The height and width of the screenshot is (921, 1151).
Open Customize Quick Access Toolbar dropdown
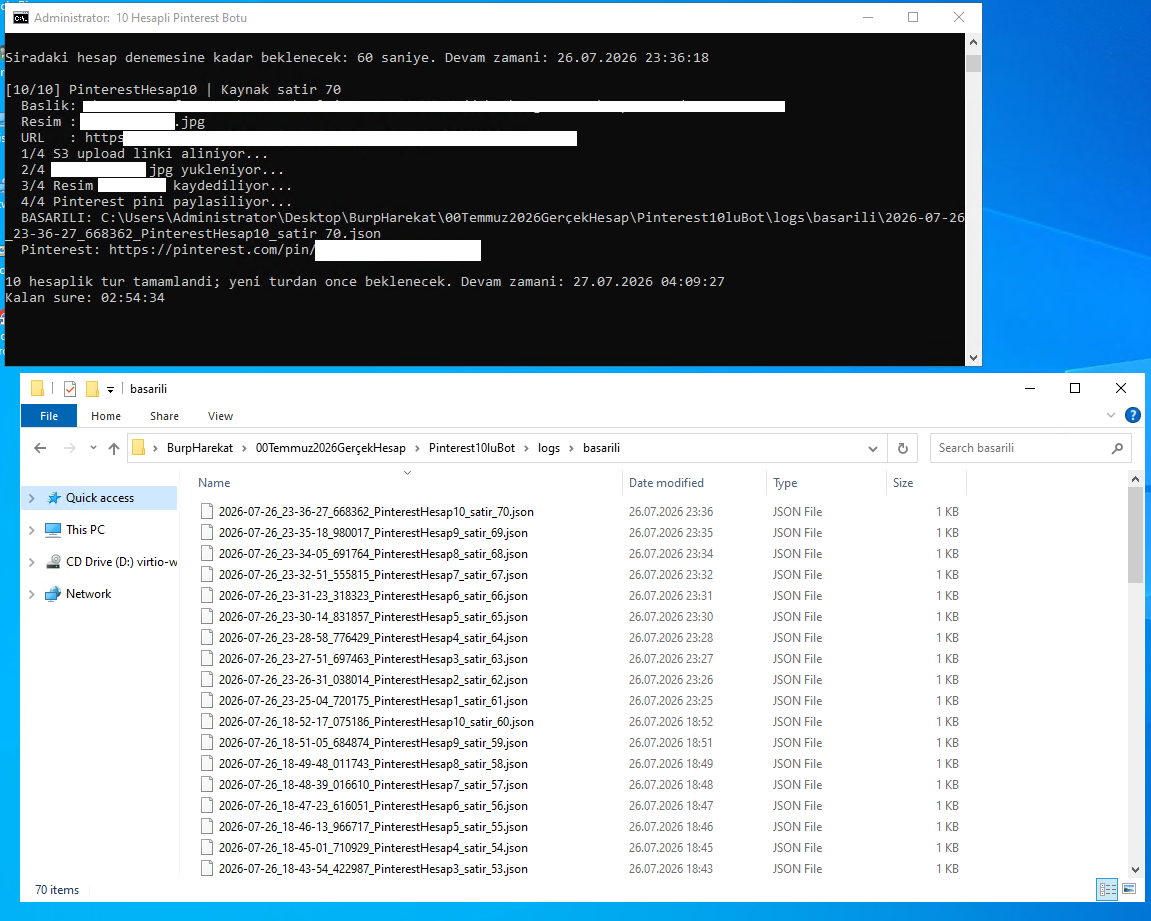tap(110, 390)
